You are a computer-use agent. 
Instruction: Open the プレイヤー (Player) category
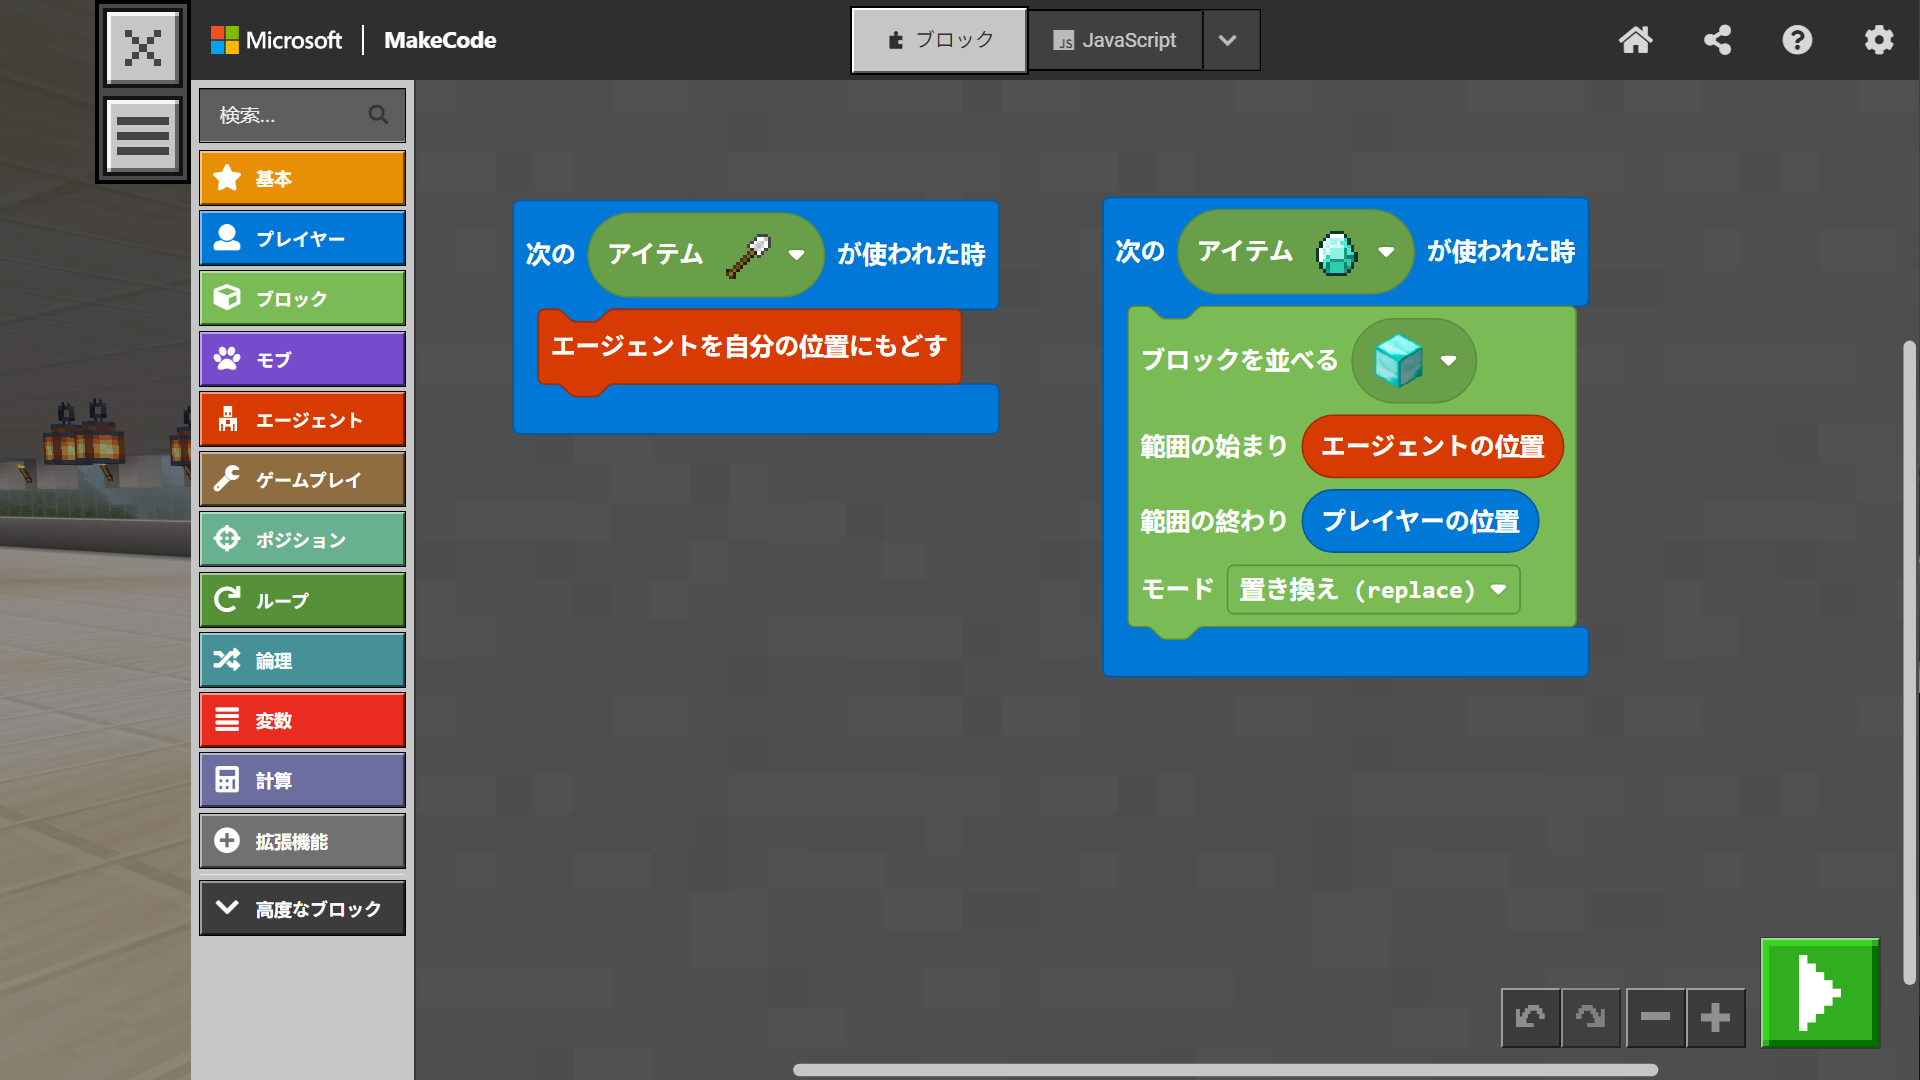[302, 238]
